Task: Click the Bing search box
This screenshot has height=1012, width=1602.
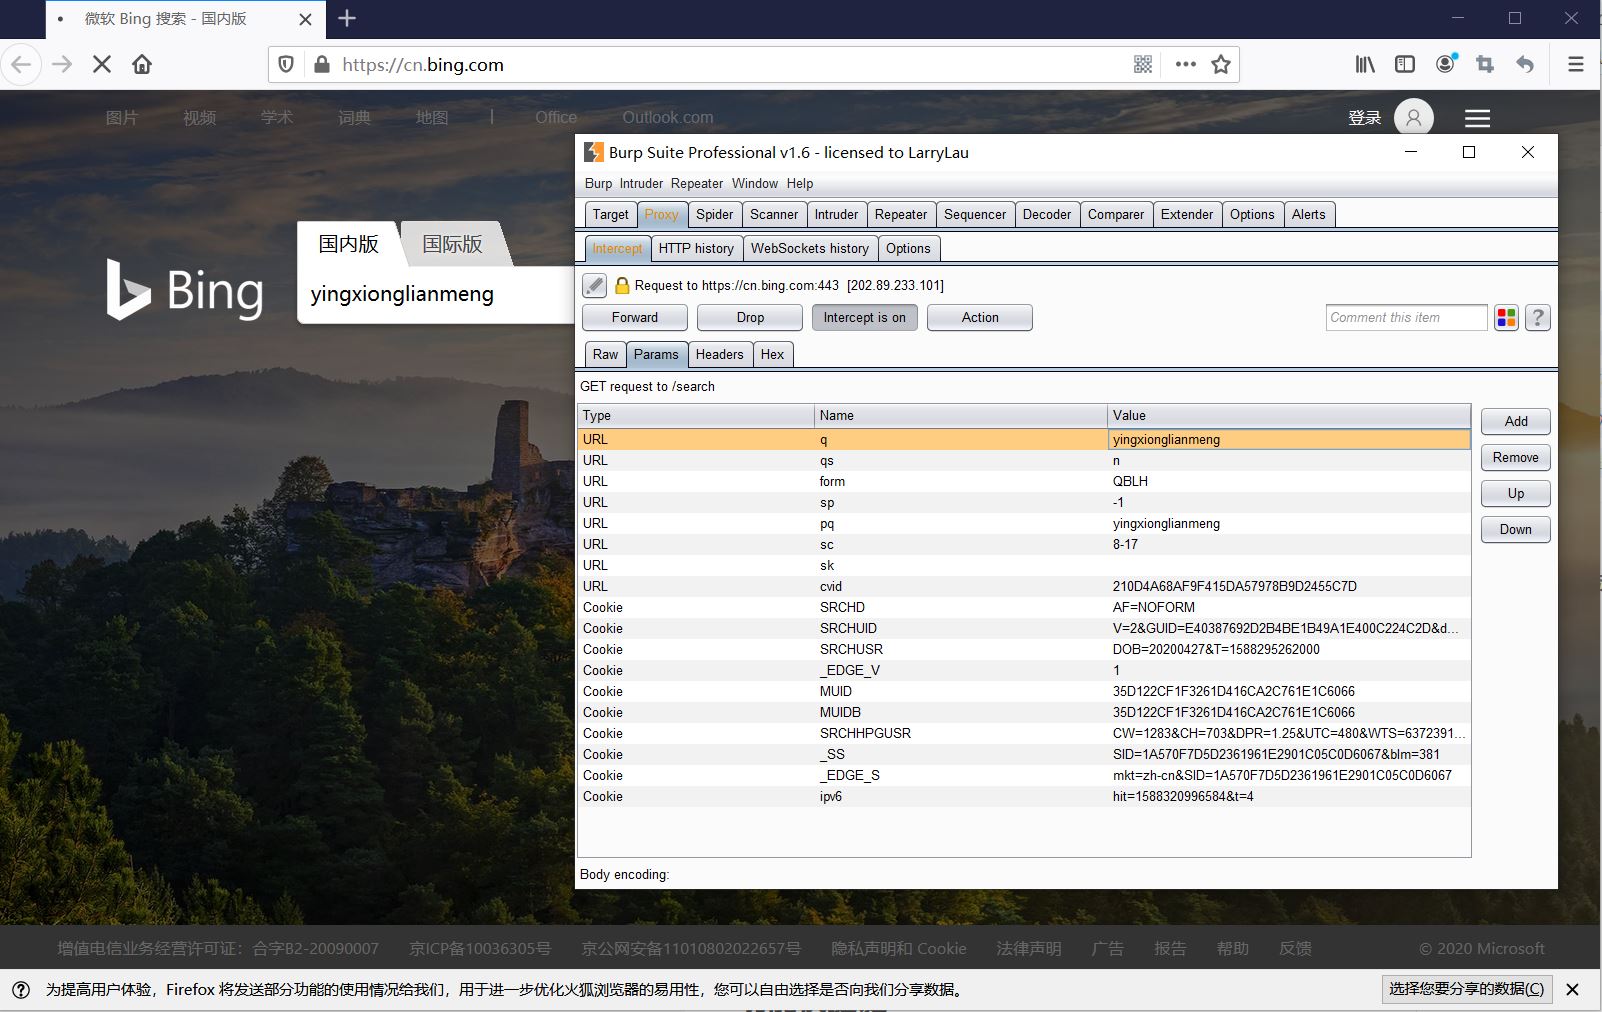Action: (x=437, y=294)
